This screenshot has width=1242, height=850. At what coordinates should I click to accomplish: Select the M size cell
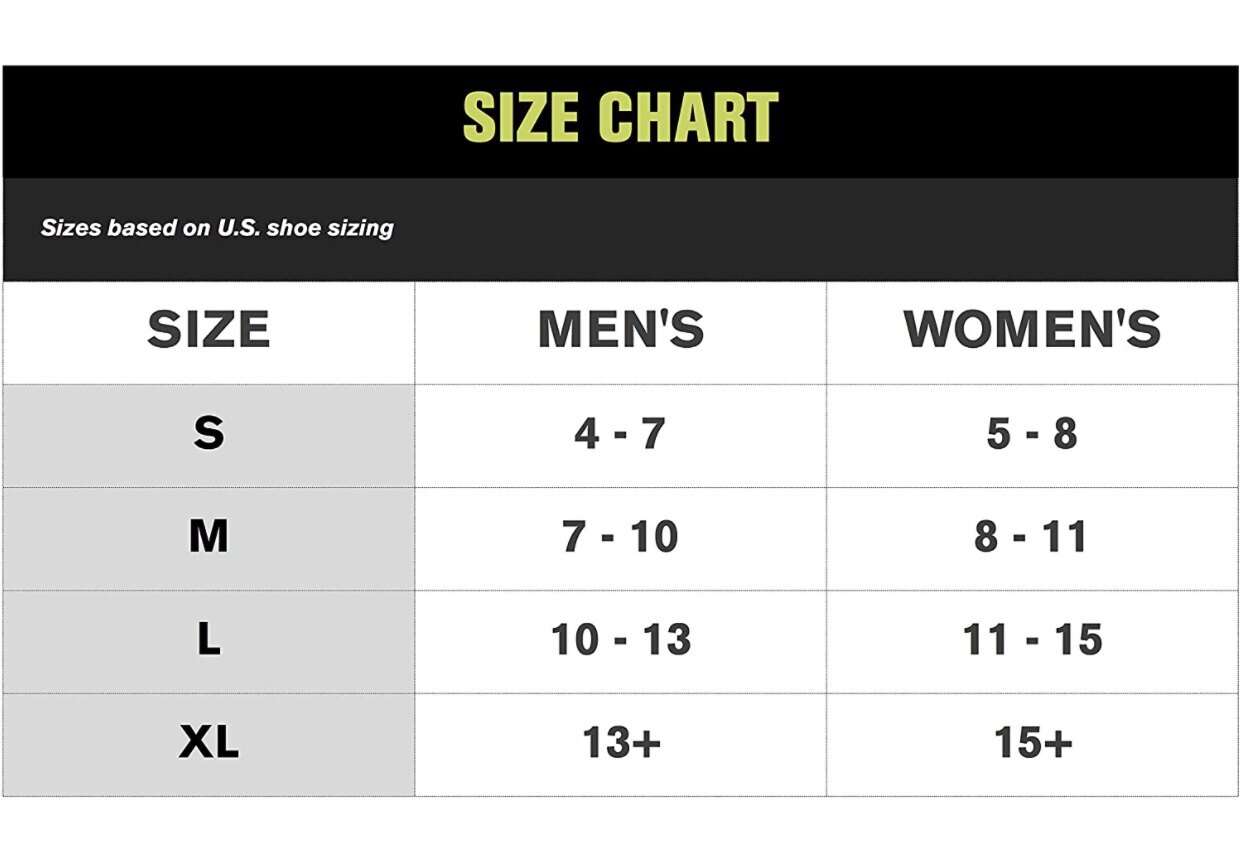coord(209,537)
